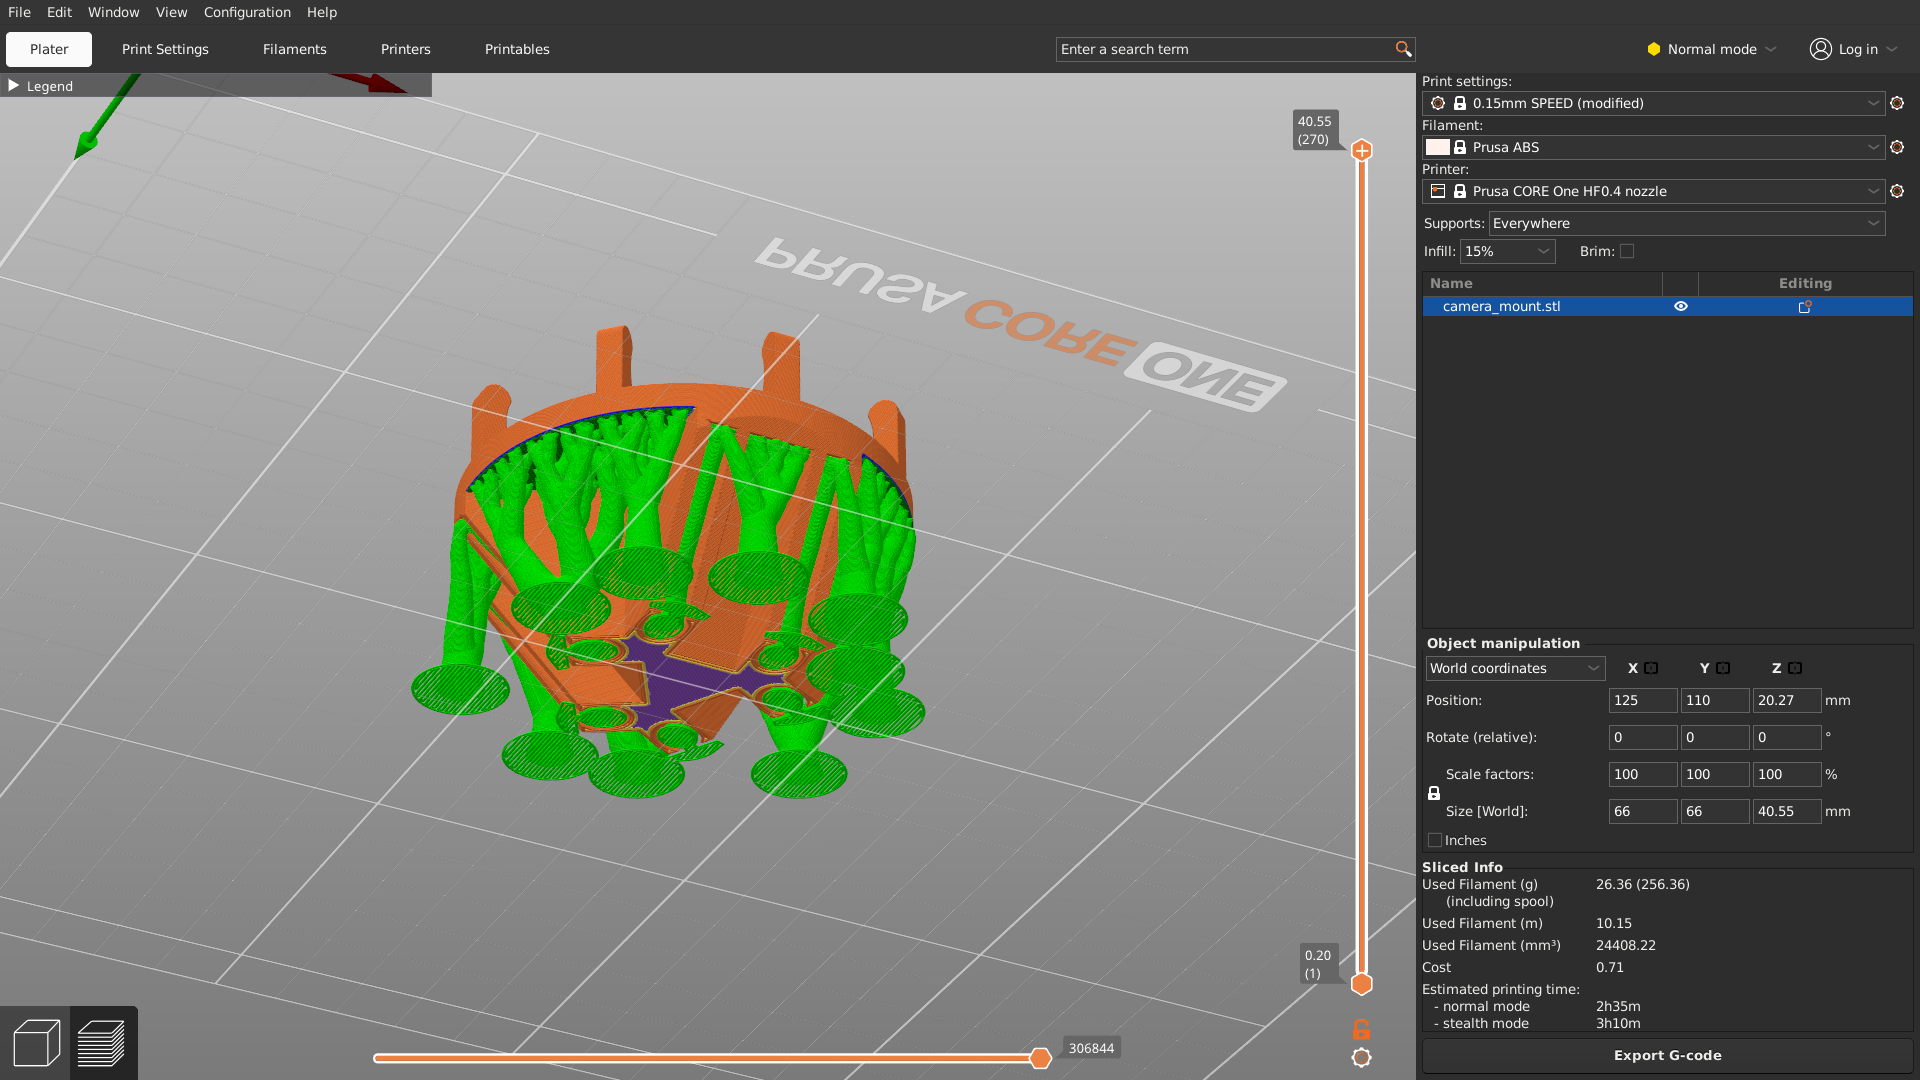The image size is (1920, 1080).
Task: Switch to sliced layers preview icon
Action: [101, 1043]
